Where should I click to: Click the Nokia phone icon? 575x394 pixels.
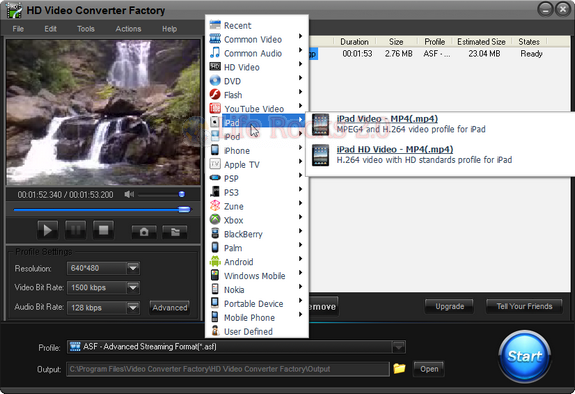215,289
